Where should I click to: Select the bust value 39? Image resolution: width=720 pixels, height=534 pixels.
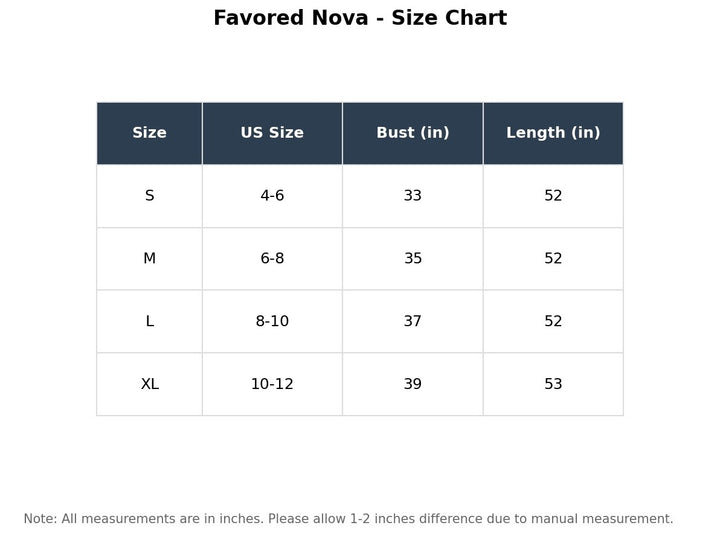pyautogui.click(x=413, y=384)
